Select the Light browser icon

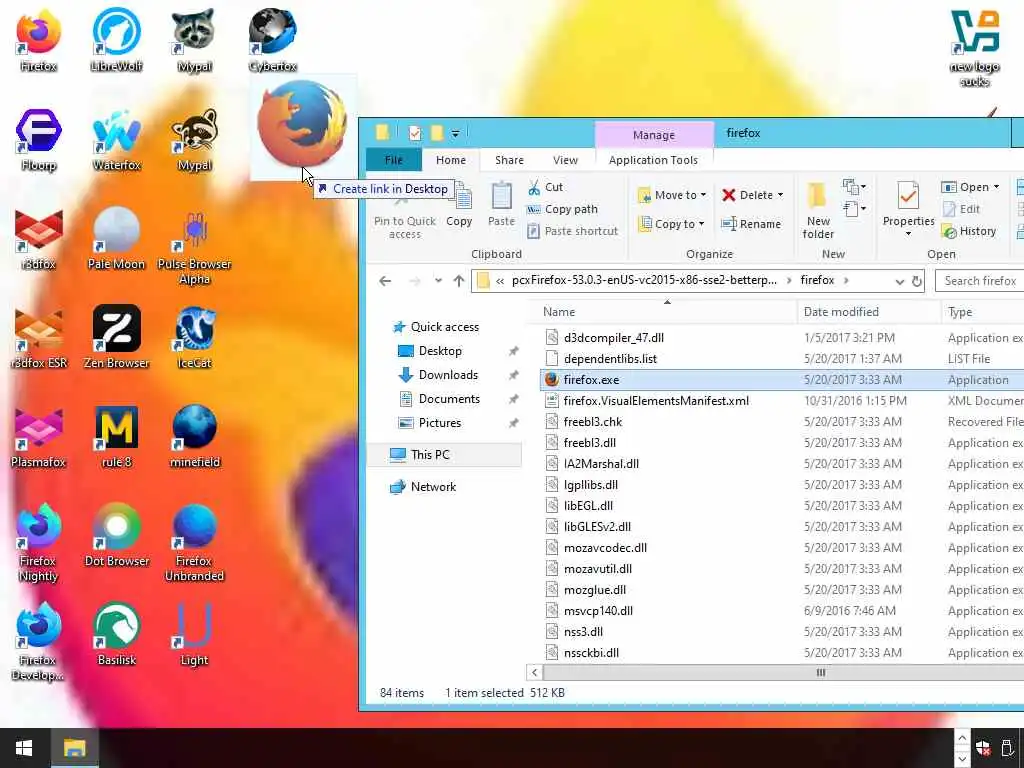(195, 635)
